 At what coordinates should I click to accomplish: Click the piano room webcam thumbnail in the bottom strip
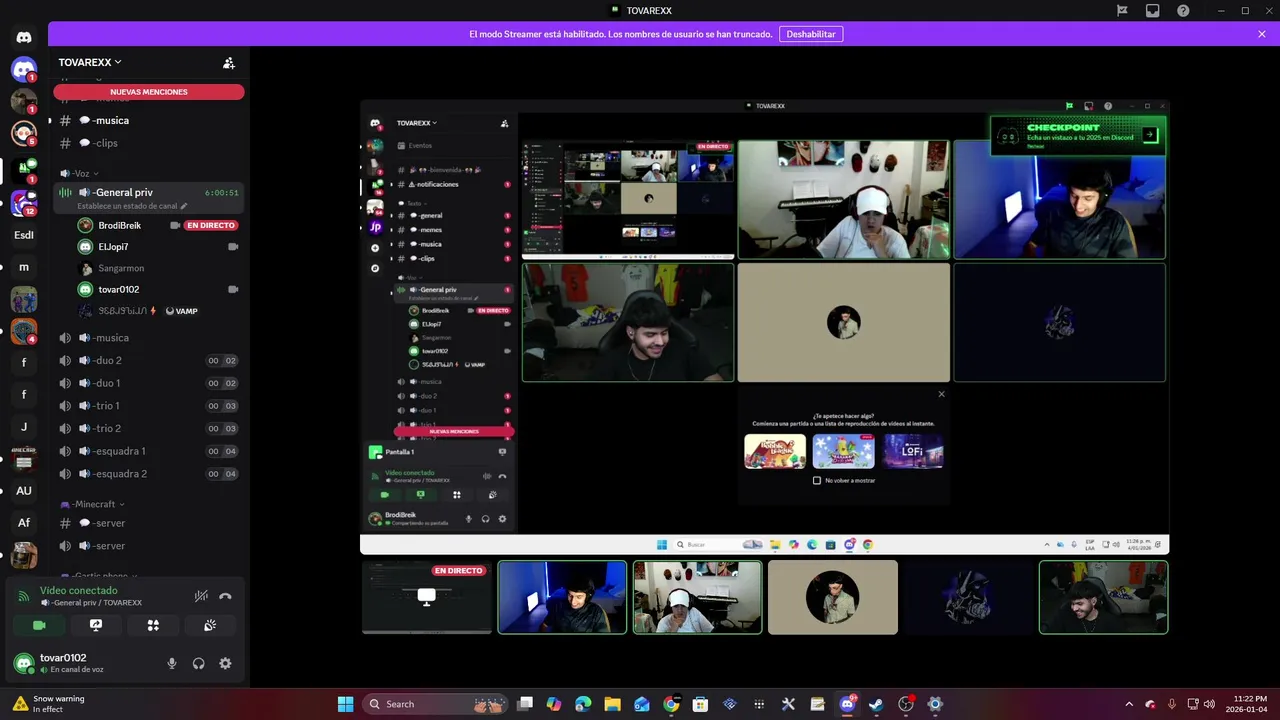click(698, 597)
